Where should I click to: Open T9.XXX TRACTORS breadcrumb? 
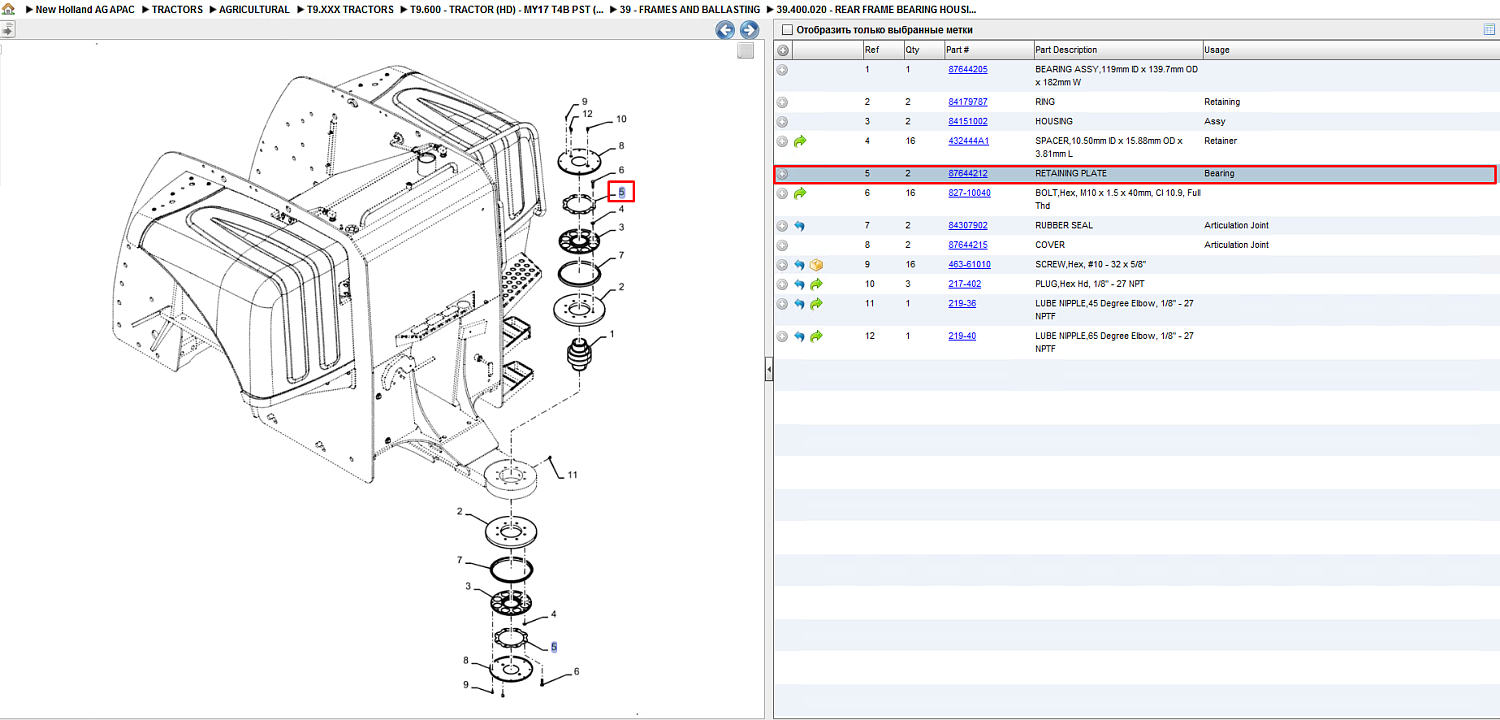(350, 9)
